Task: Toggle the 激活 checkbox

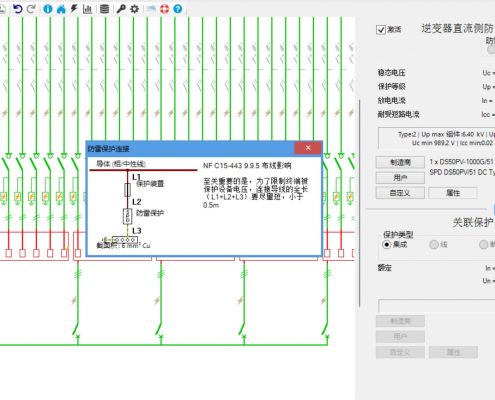Action: (381, 30)
